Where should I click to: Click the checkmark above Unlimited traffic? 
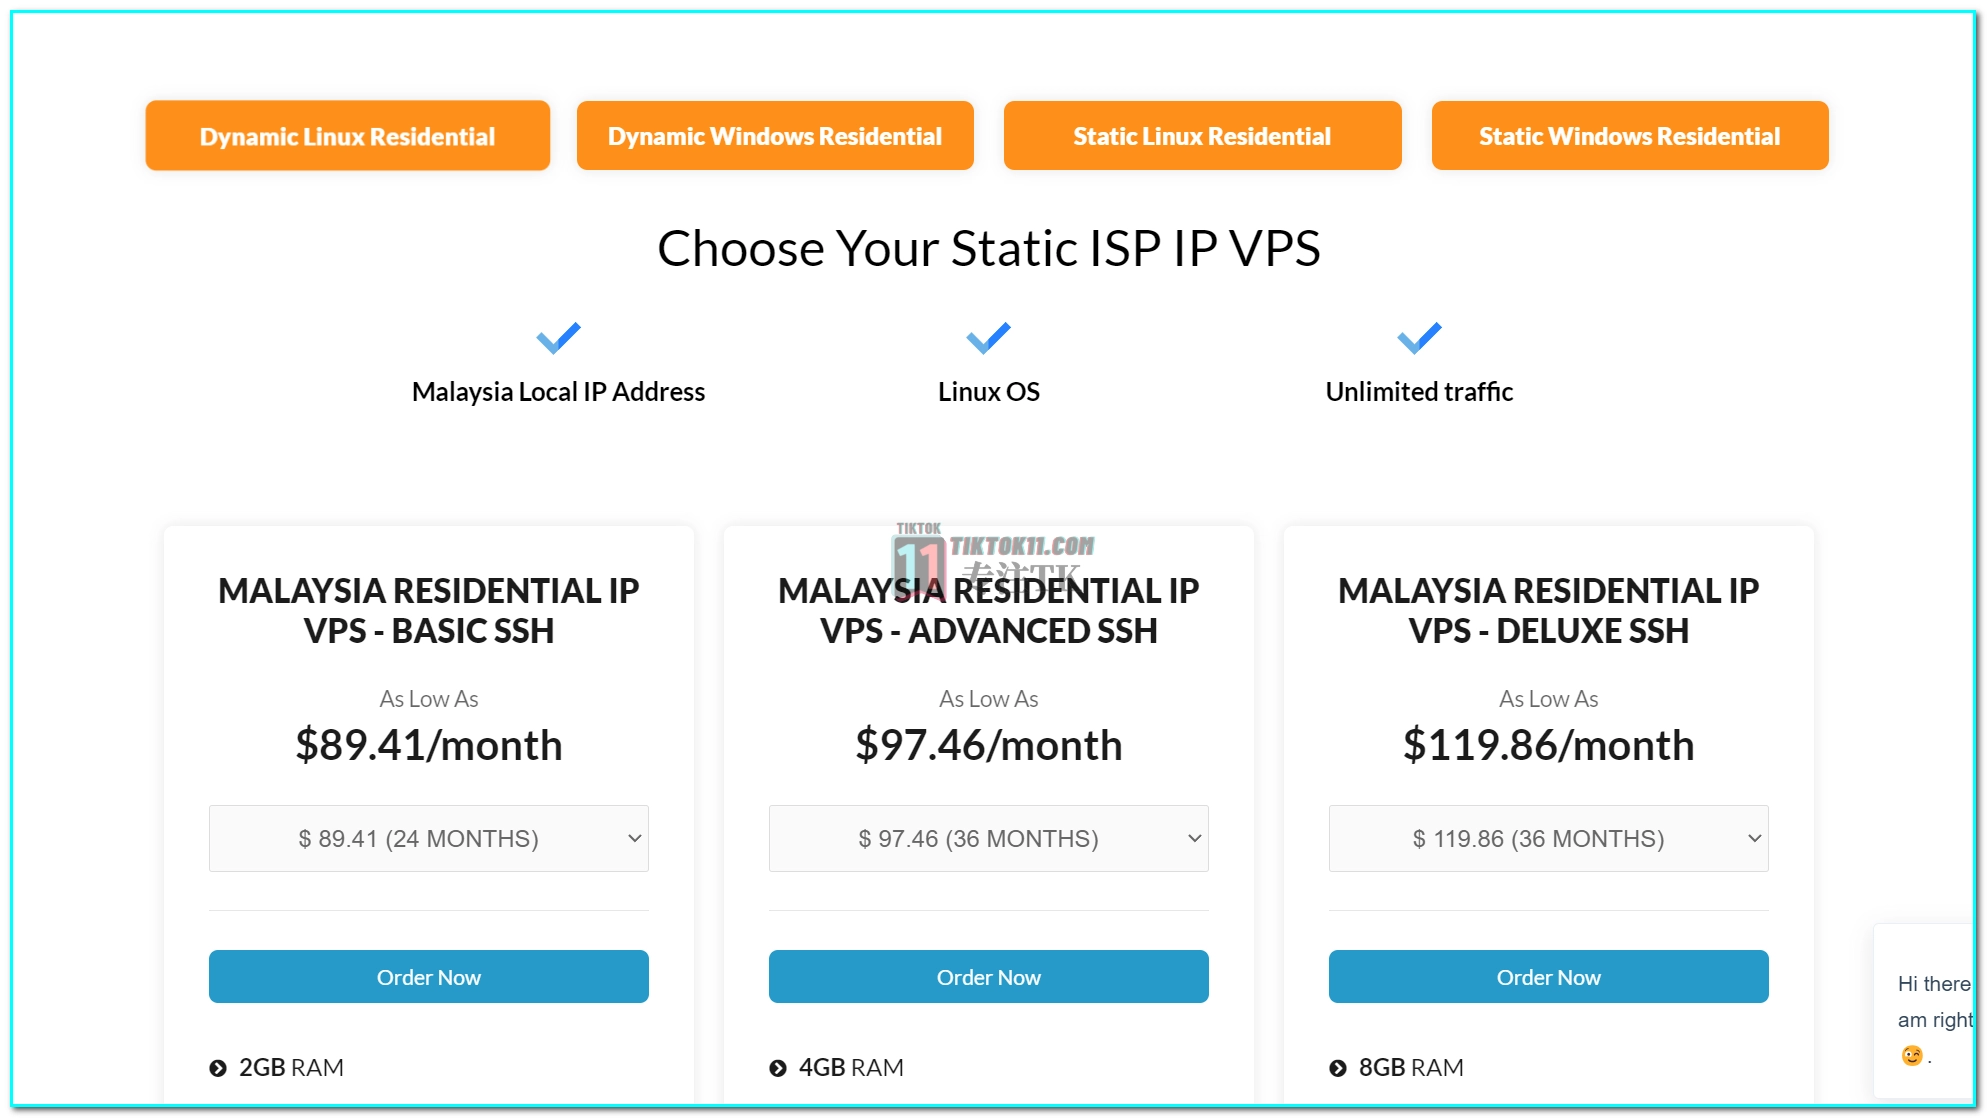tap(1419, 338)
